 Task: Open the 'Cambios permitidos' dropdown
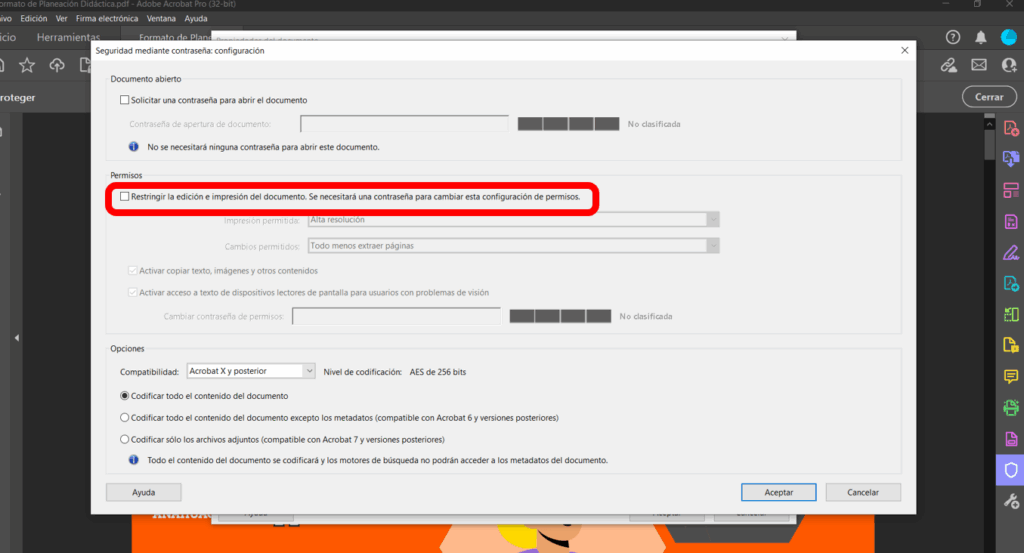tap(513, 245)
